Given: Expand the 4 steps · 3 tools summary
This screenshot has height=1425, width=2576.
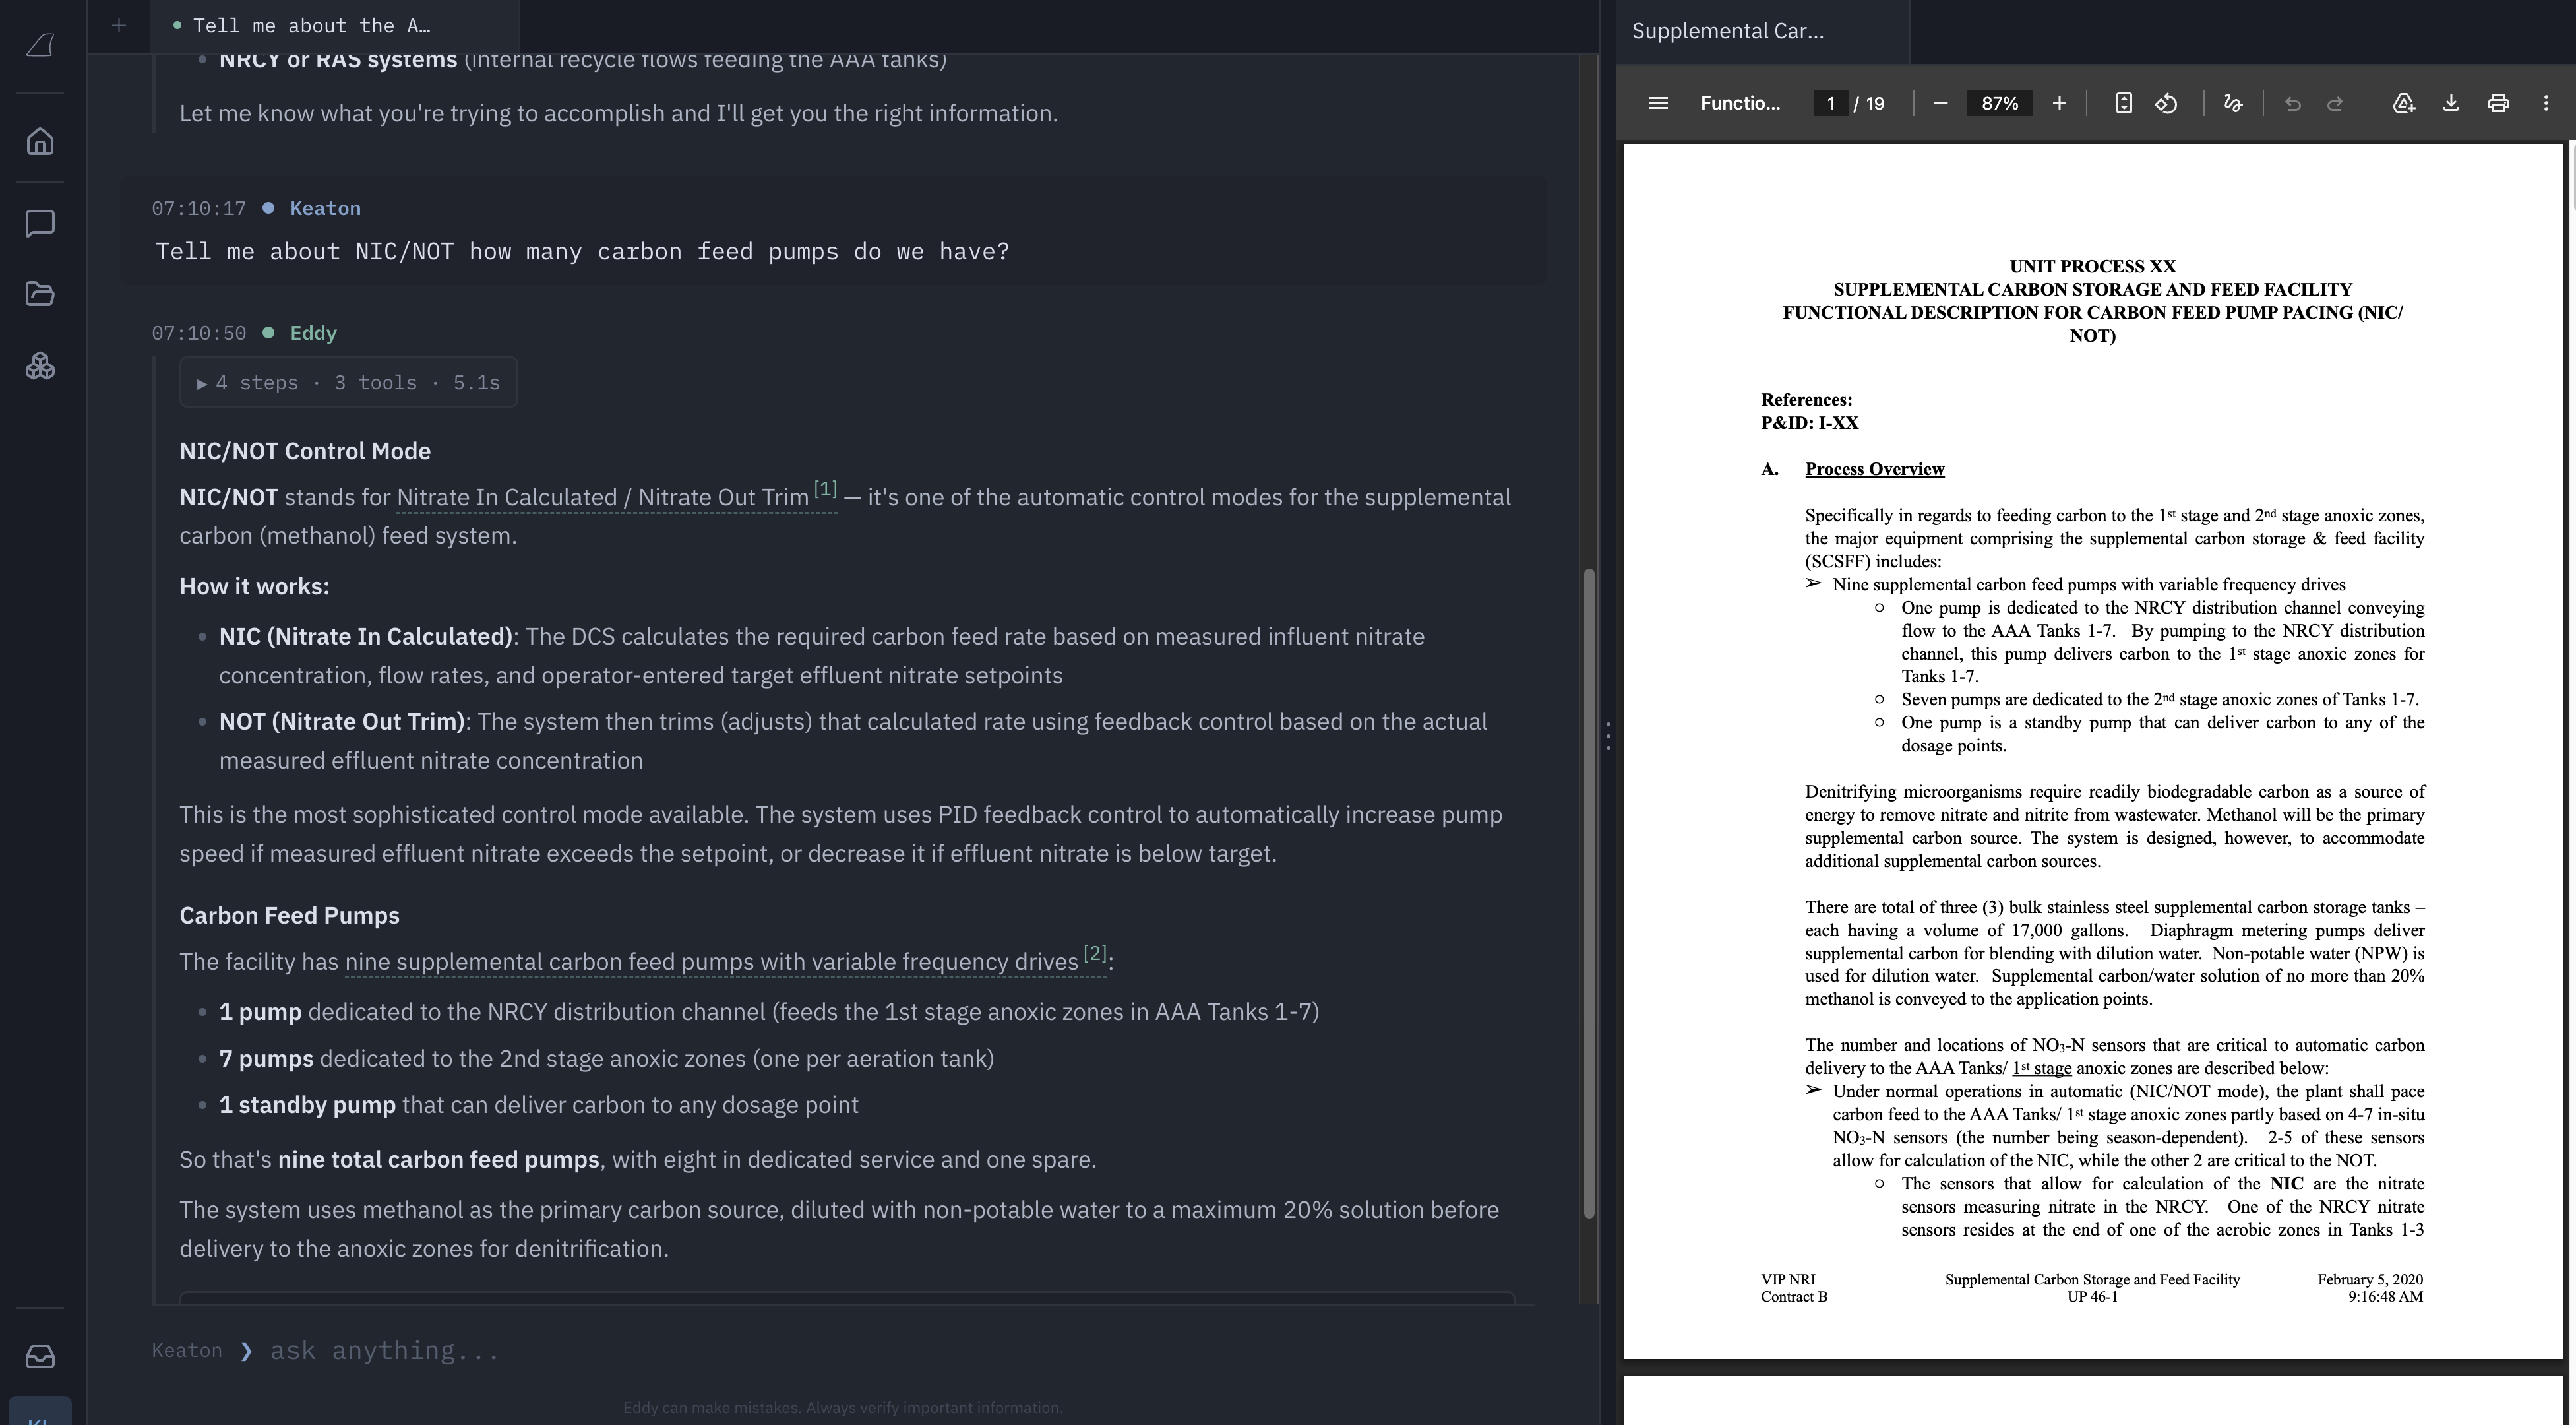Looking at the screenshot, I should pyautogui.click(x=347, y=382).
